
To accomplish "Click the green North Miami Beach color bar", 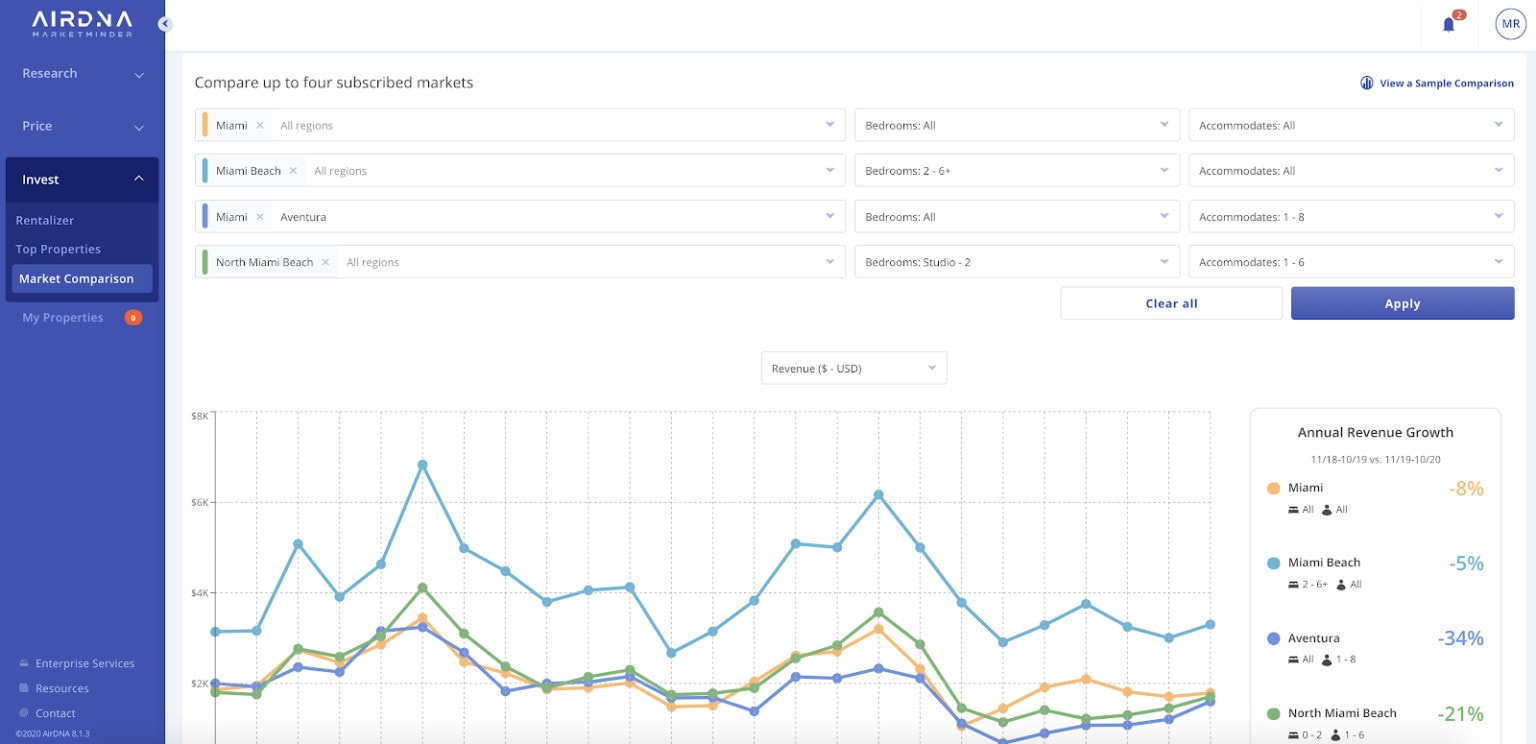I will 205,262.
